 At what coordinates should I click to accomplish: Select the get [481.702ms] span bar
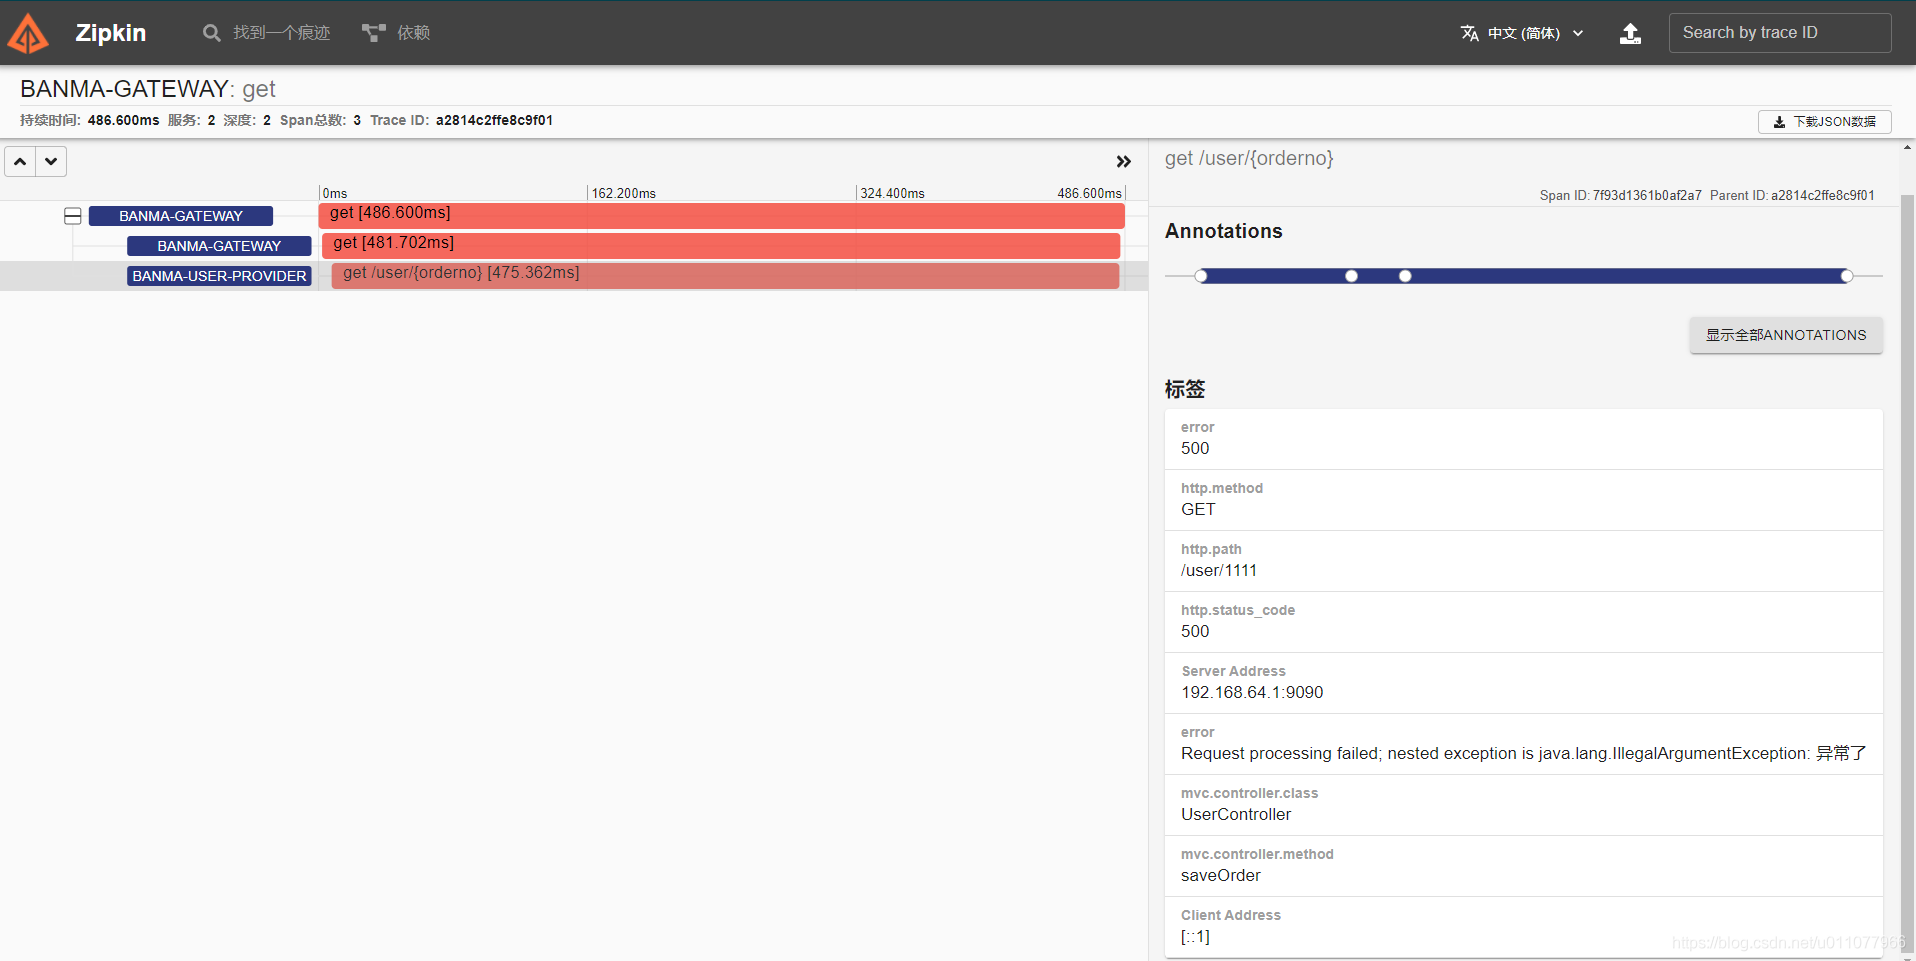[721, 245]
